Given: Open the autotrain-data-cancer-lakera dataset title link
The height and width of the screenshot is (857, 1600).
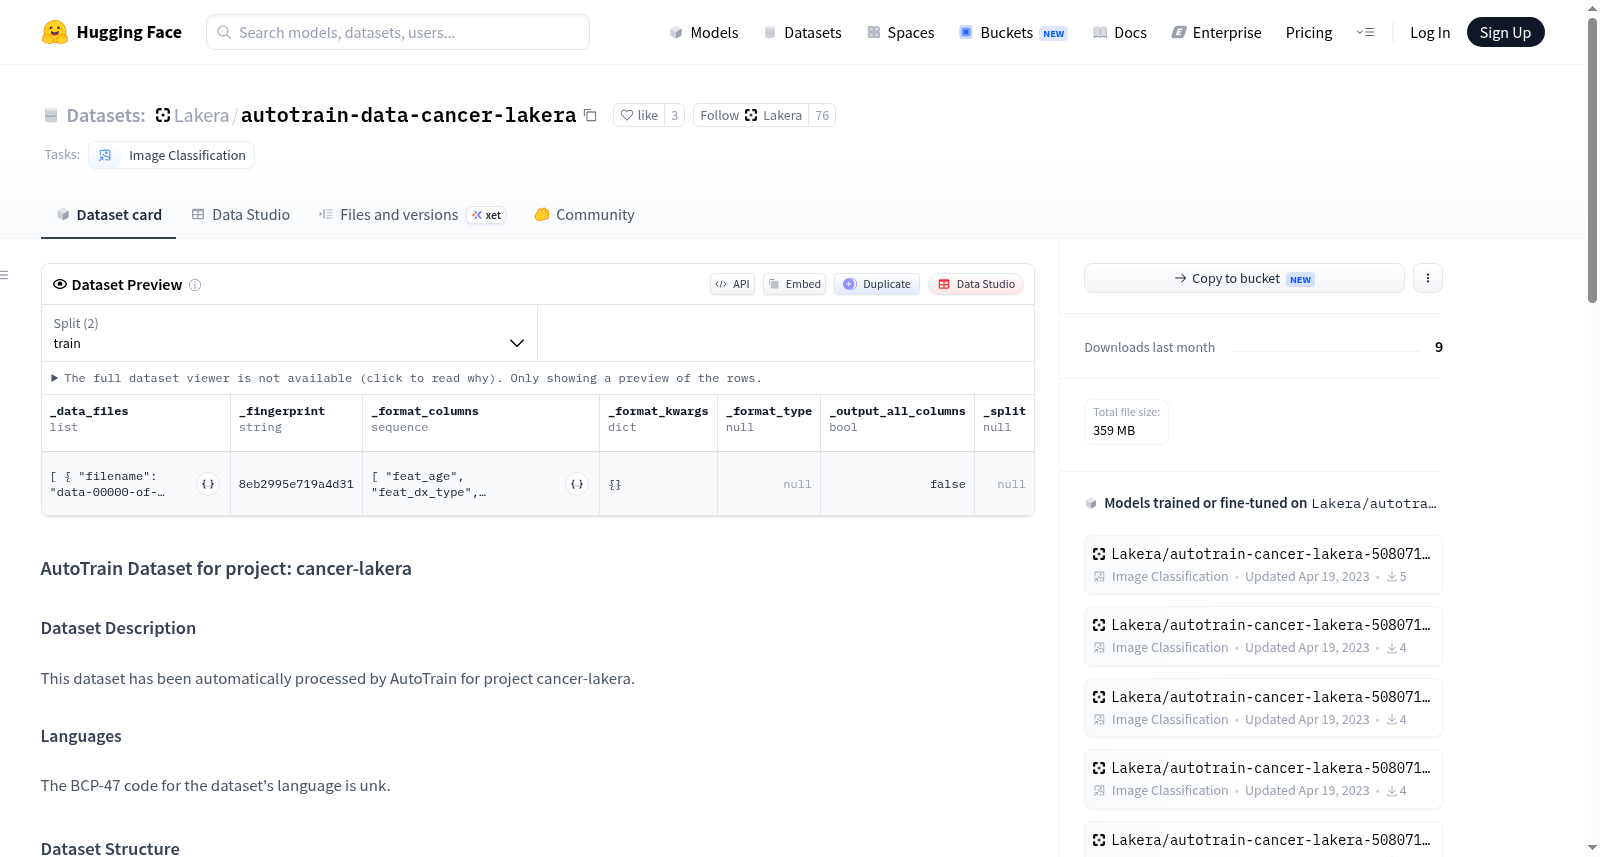Looking at the screenshot, I should 408,115.
